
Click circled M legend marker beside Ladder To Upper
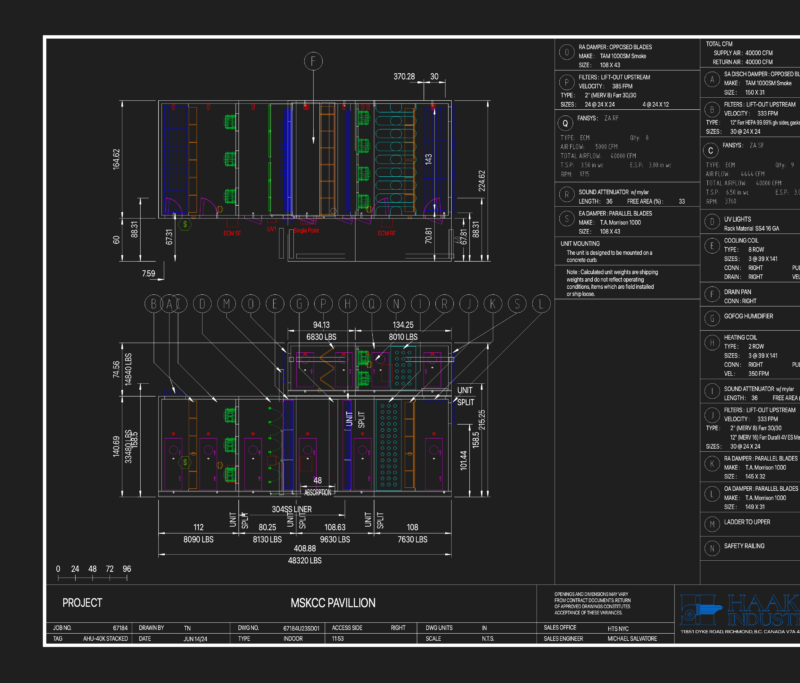click(x=712, y=524)
